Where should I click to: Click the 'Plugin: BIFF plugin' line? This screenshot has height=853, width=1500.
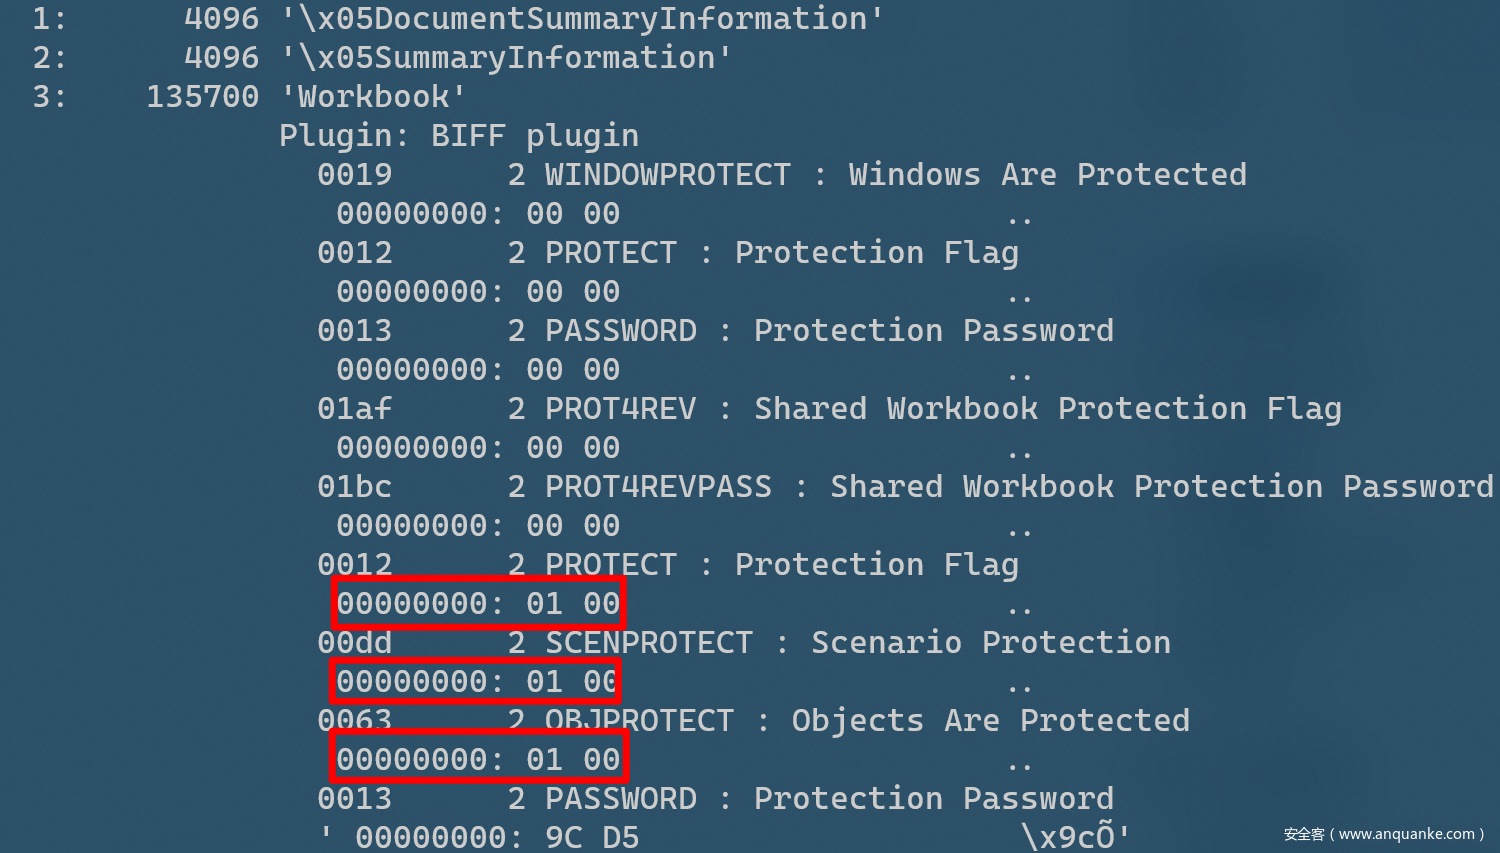pyautogui.click(x=458, y=136)
